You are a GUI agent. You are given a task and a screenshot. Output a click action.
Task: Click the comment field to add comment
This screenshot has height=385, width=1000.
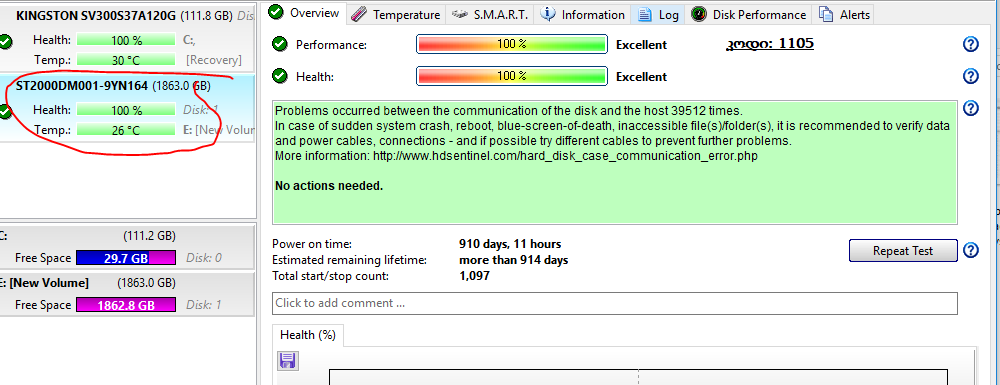[615, 303]
